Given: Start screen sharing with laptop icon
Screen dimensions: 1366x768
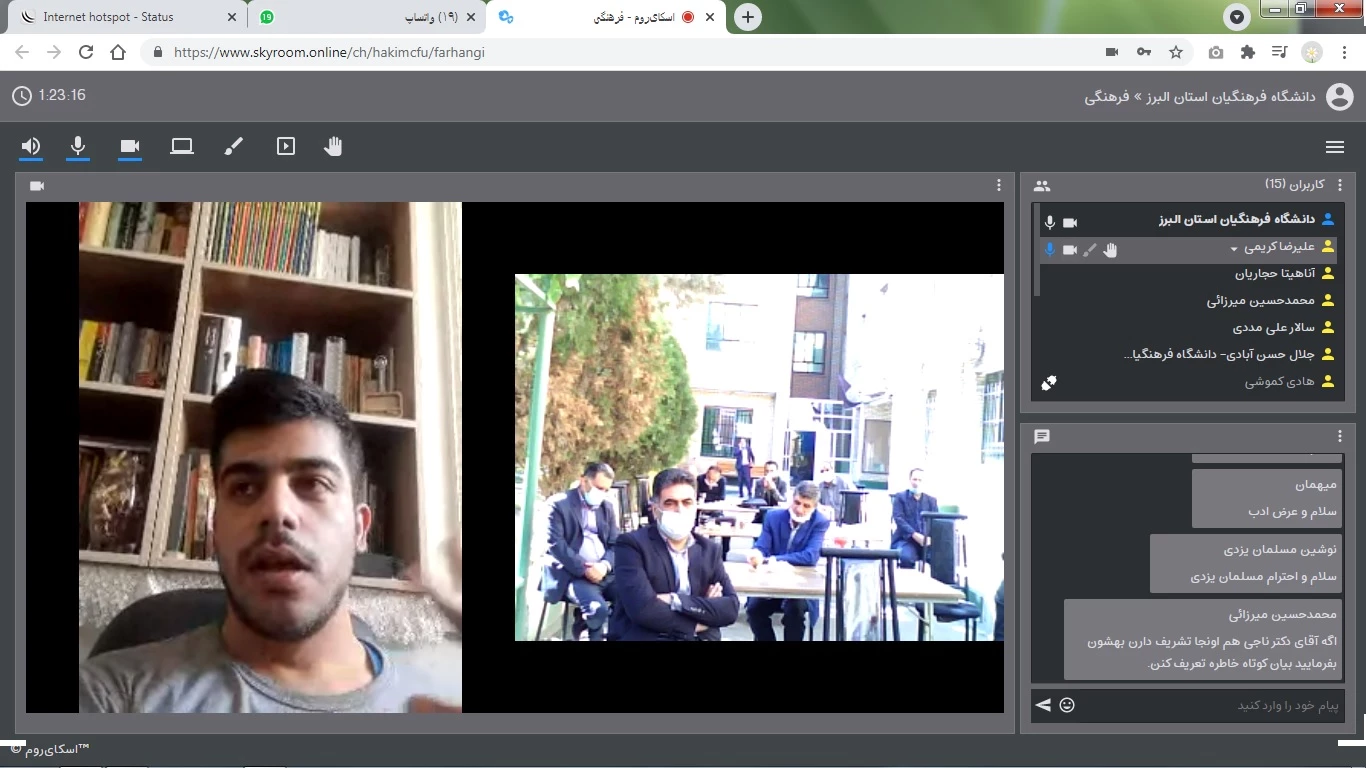Looking at the screenshot, I should (182, 147).
